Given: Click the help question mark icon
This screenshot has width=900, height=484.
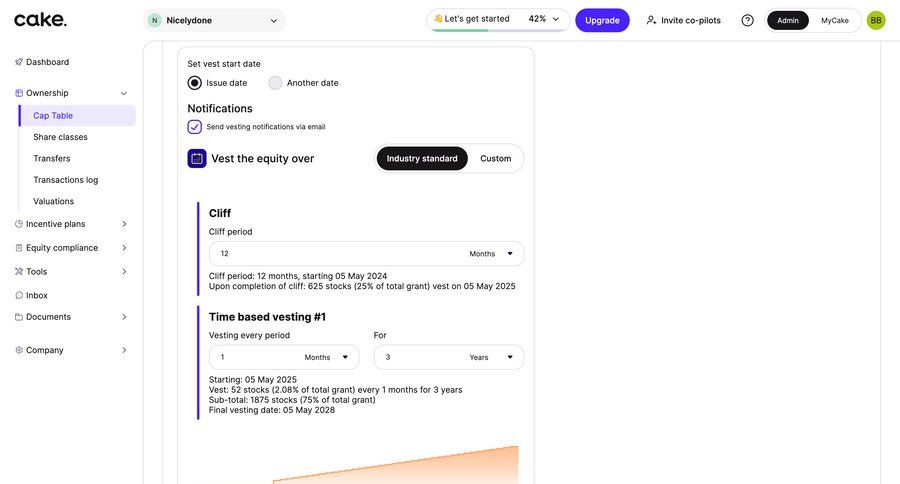Looking at the screenshot, I should tap(747, 20).
